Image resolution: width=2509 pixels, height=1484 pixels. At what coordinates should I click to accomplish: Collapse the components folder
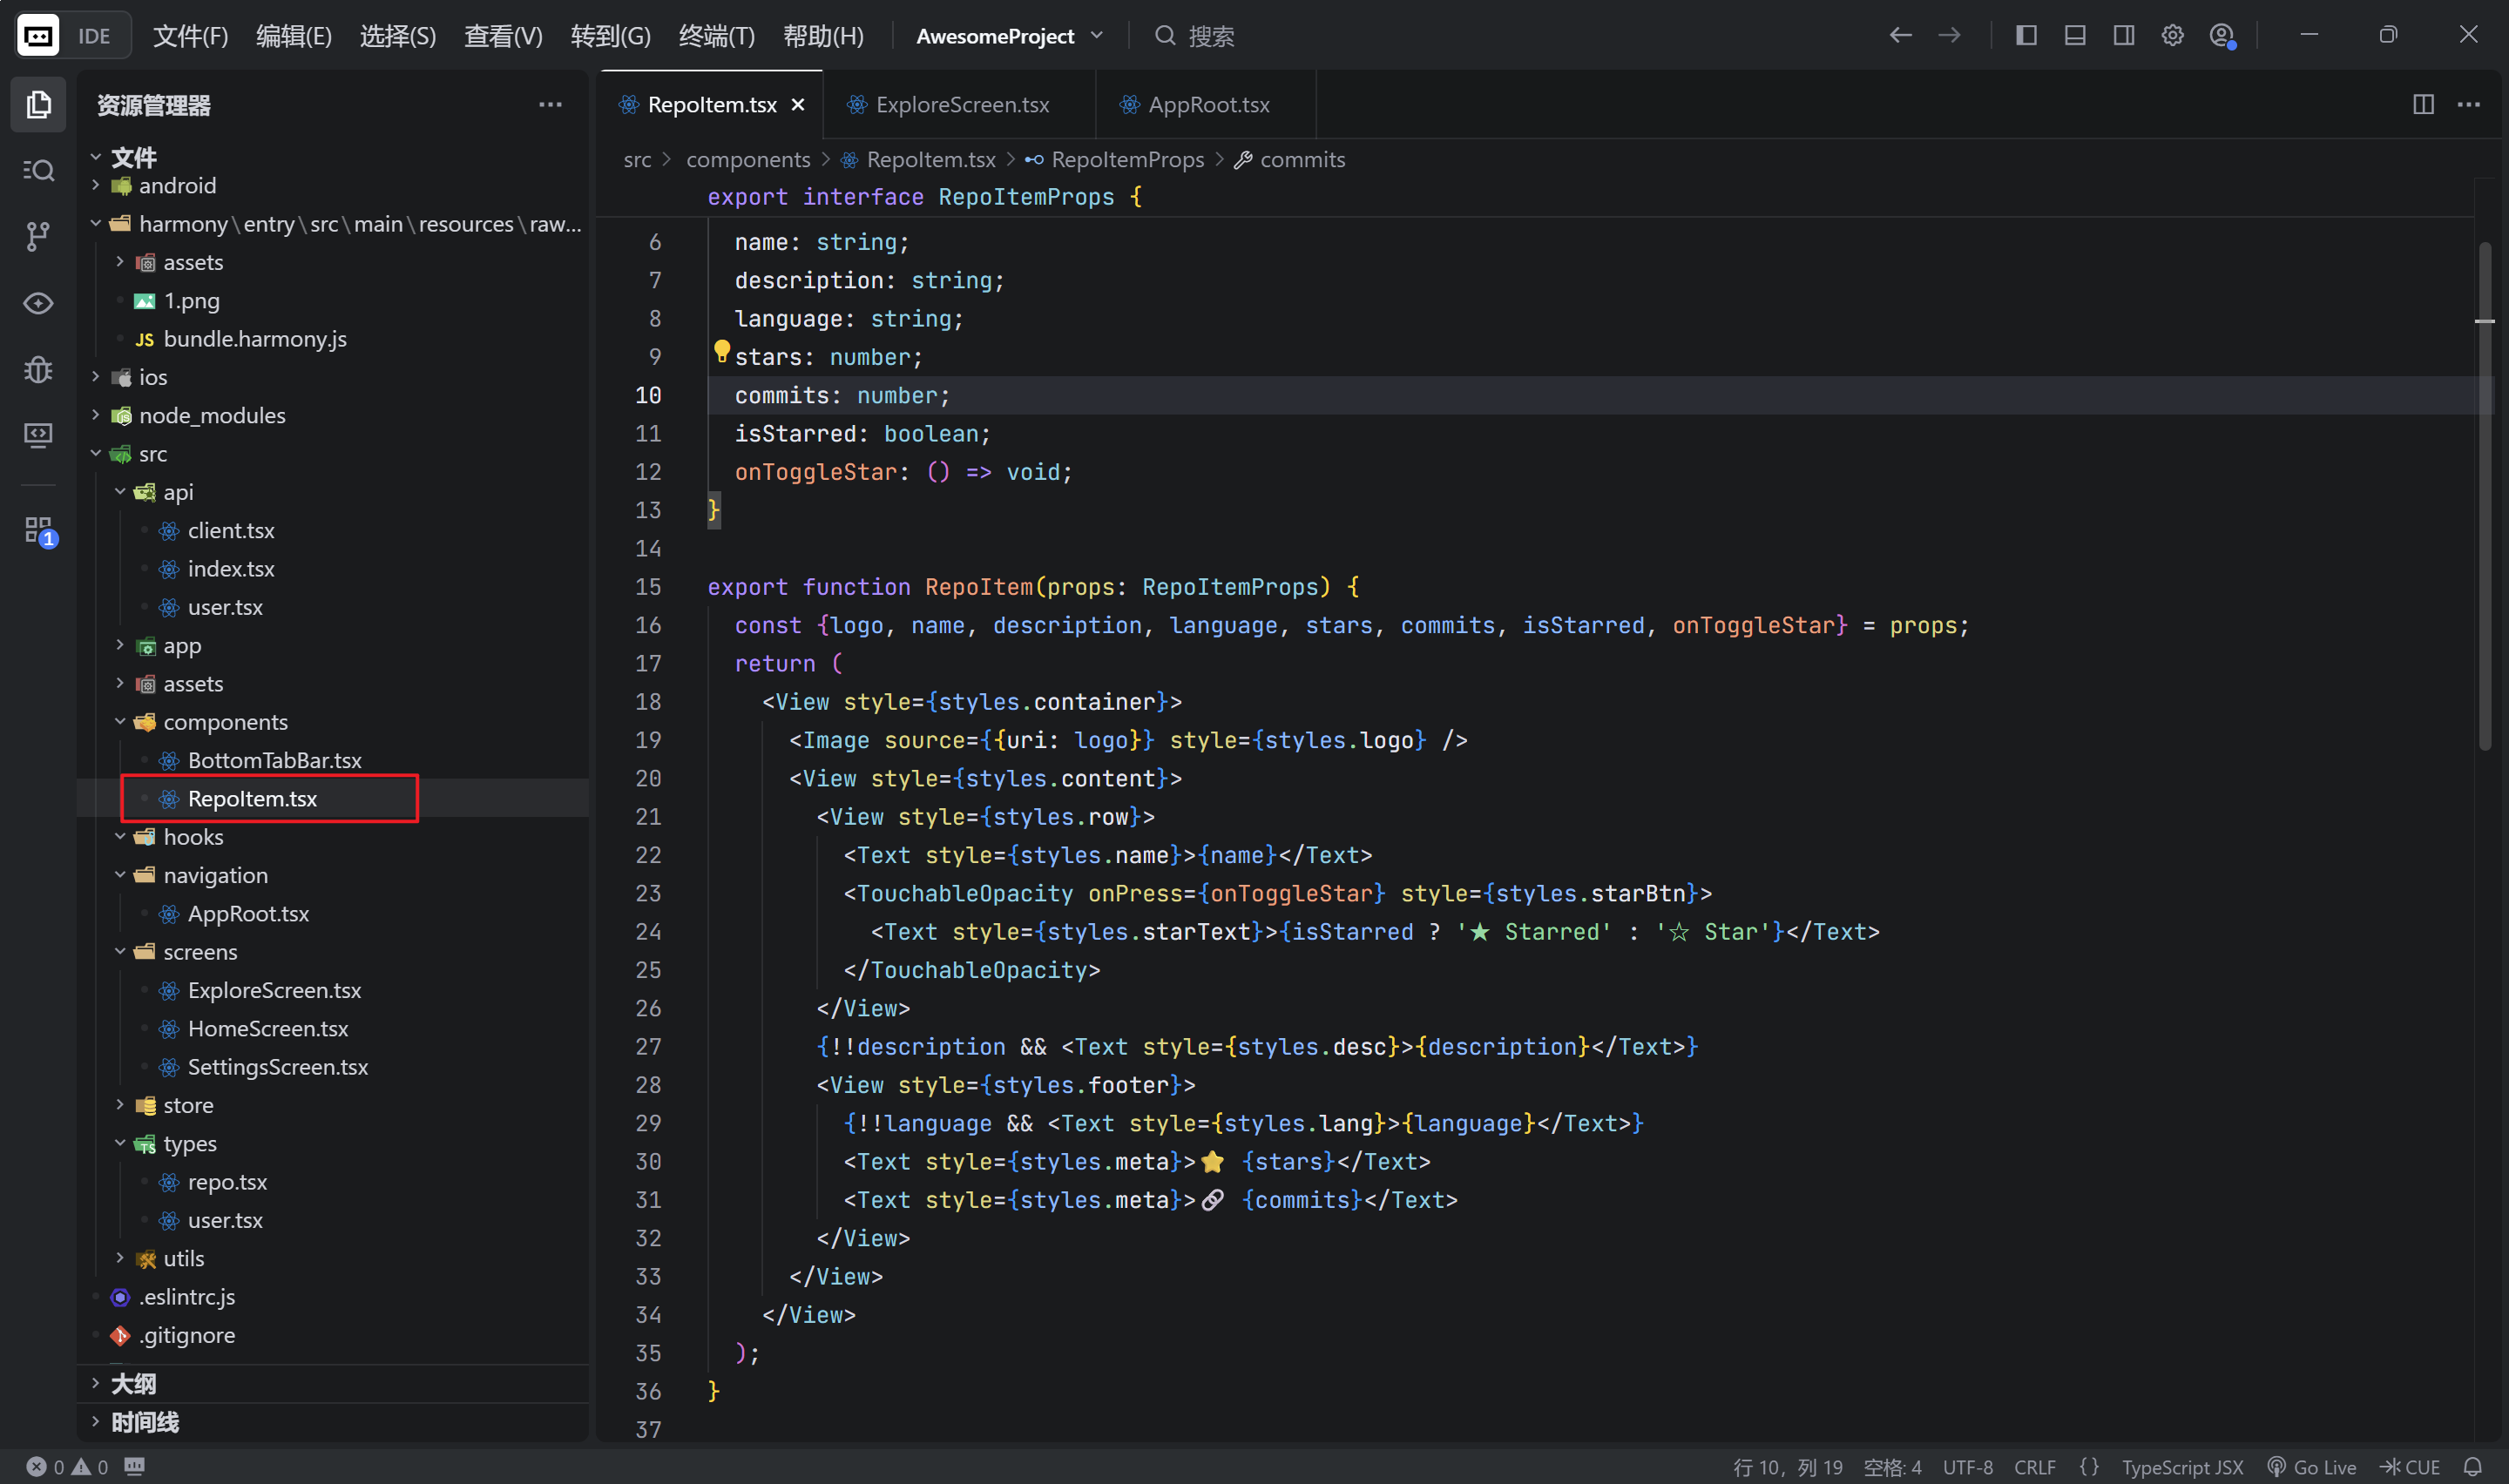point(224,722)
